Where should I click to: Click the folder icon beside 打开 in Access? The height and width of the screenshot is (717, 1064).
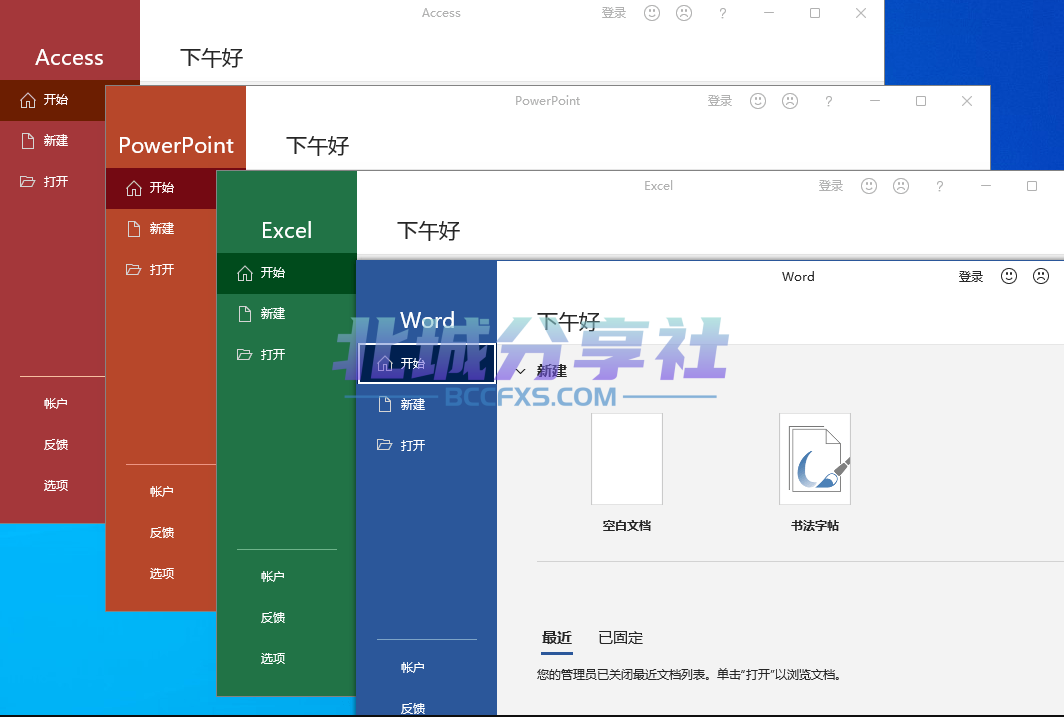(x=28, y=182)
